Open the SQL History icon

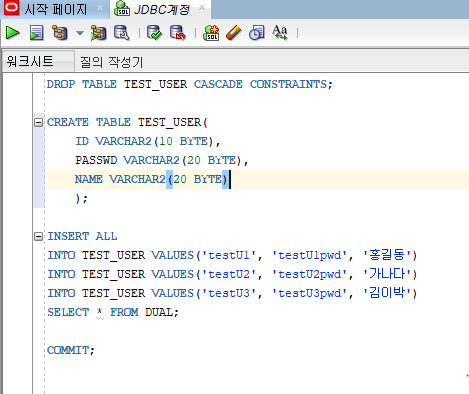(257, 33)
